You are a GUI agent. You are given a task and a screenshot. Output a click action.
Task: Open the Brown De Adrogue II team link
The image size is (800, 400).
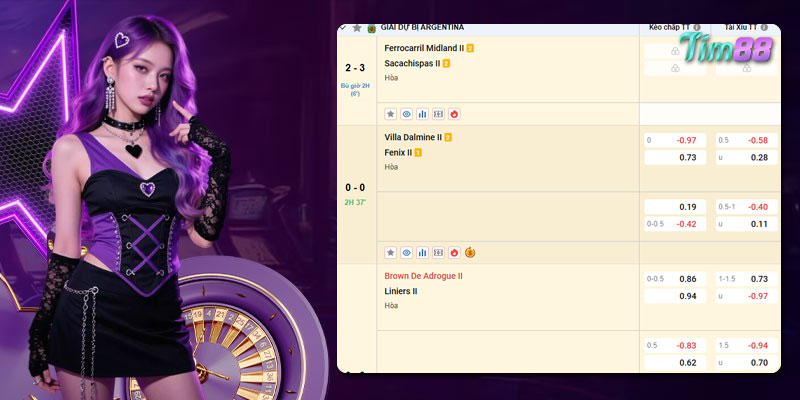(x=423, y=276)
